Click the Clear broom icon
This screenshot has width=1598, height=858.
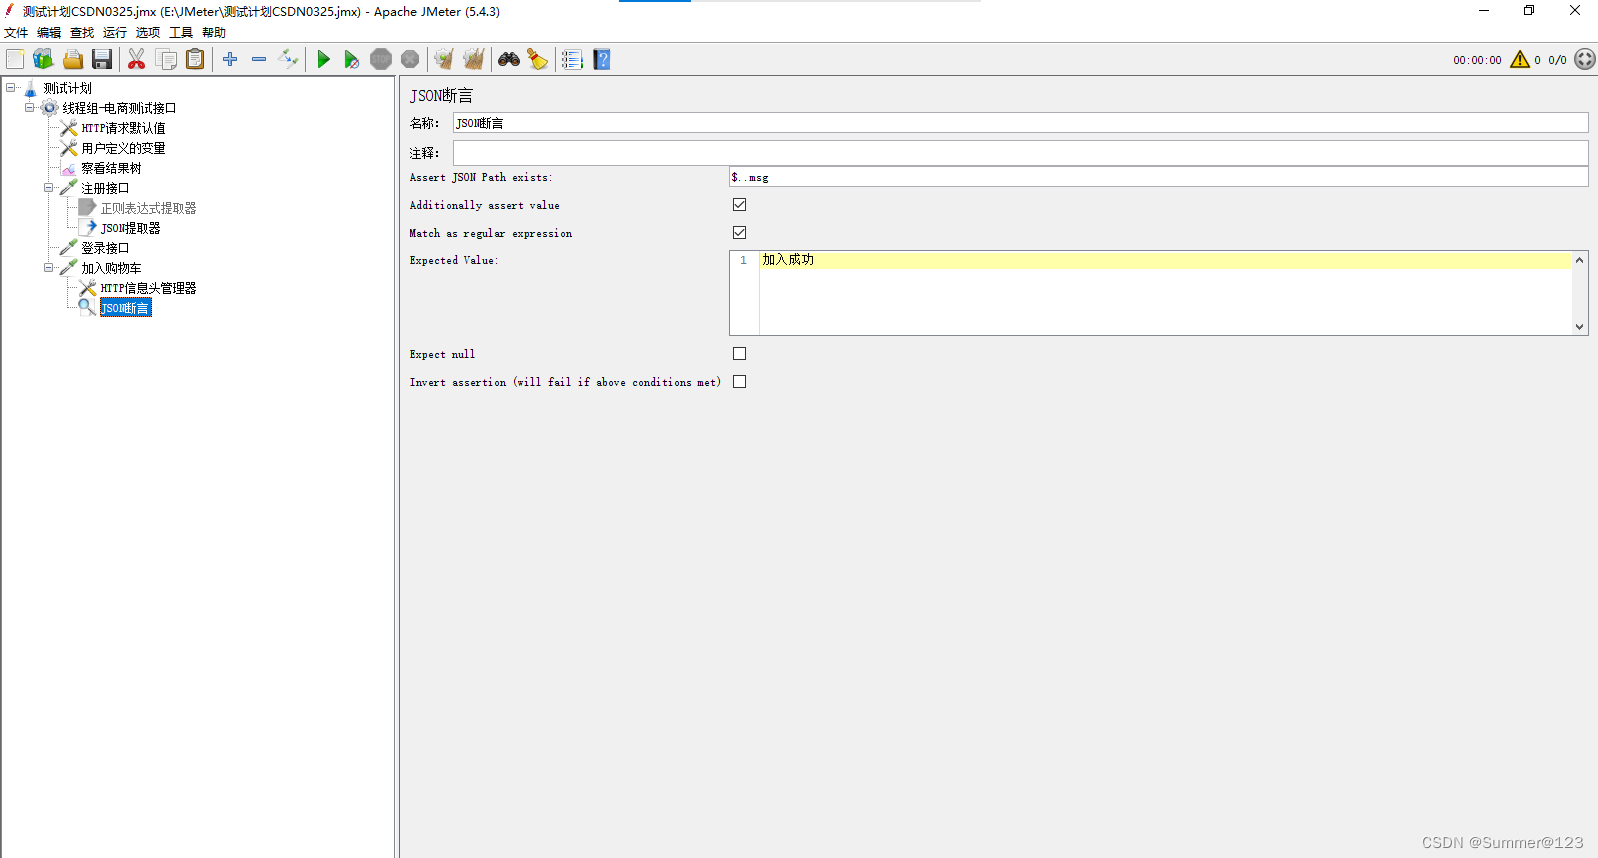click(444, 60)
